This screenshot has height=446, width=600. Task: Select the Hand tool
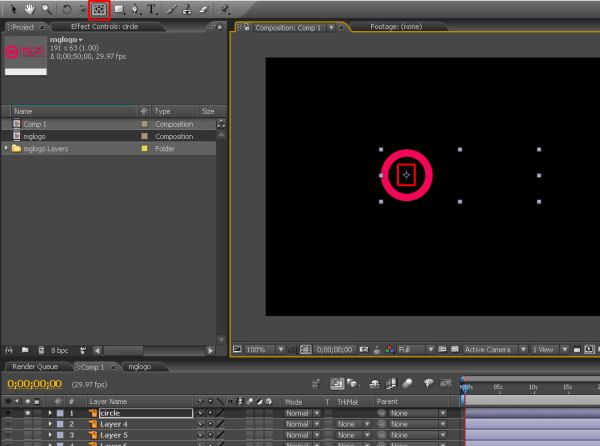(30, 9)
